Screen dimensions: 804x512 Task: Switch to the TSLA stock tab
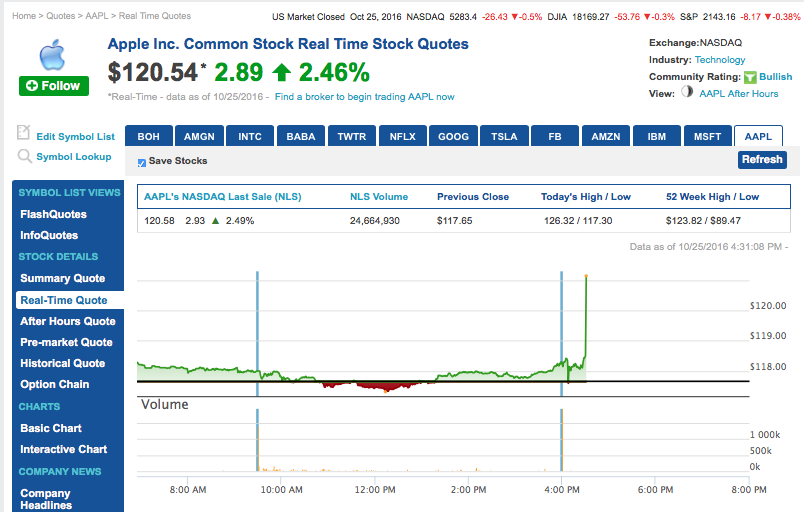pyautogui.click(x=504, y=136)
